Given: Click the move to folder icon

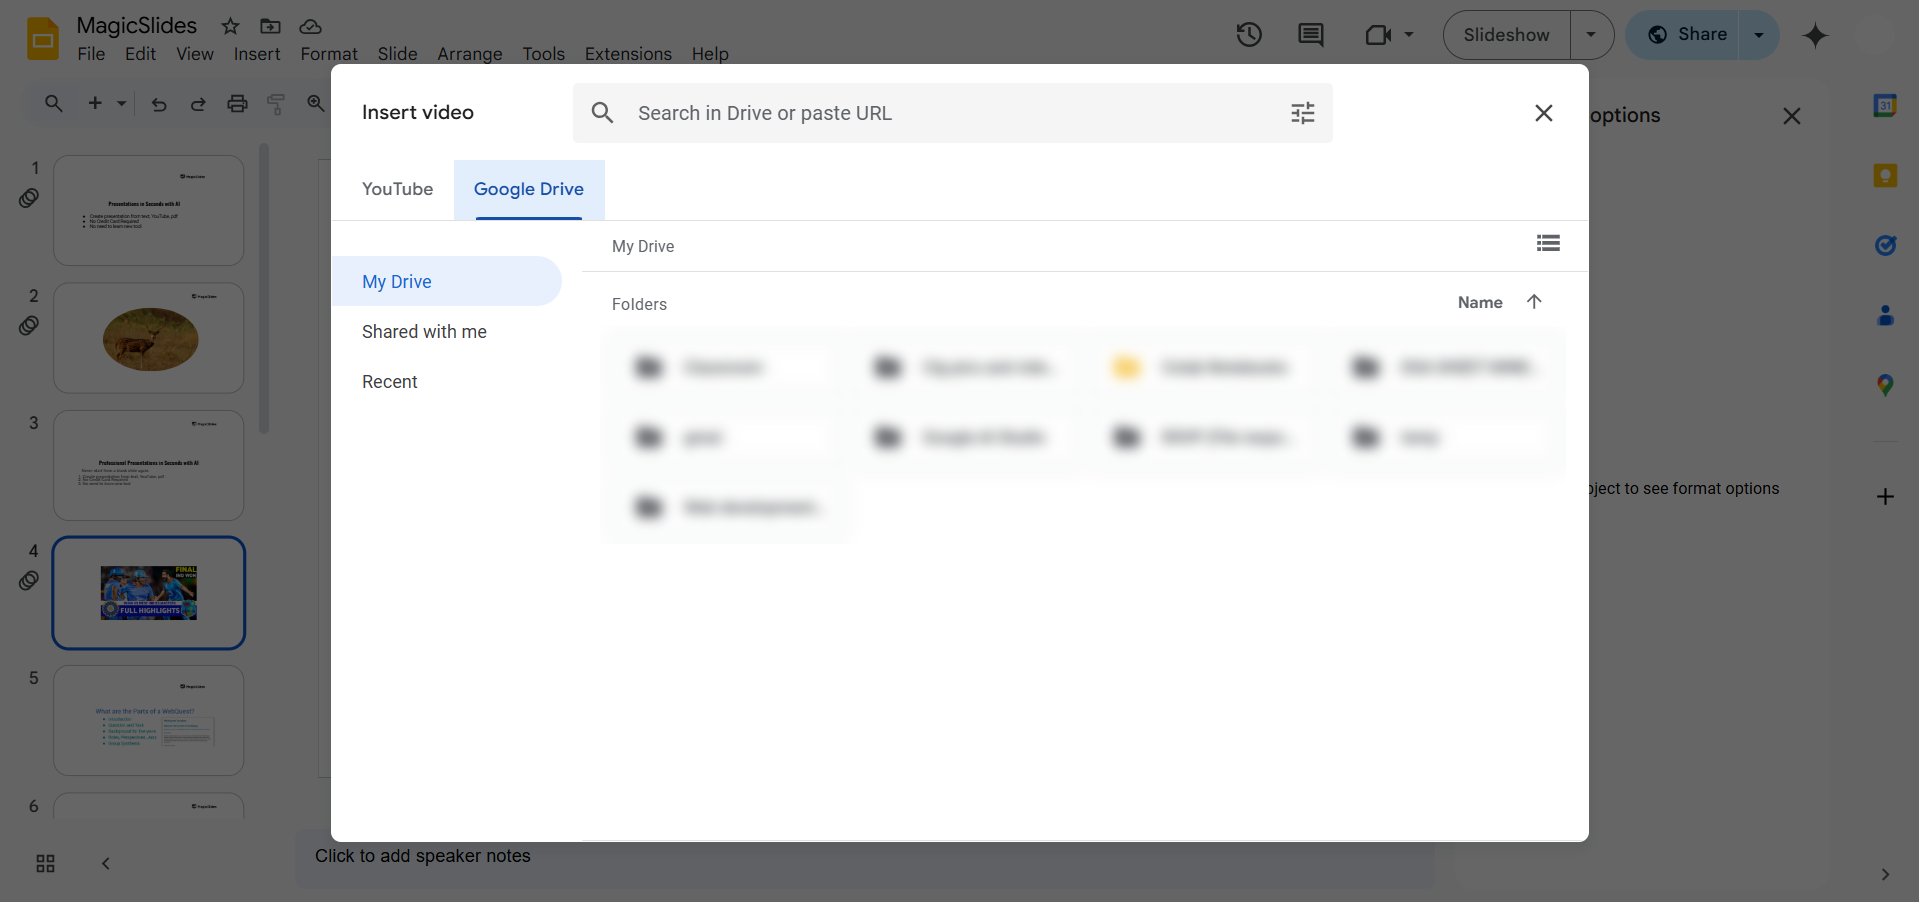Looking at the screenshot, I should (x=270, y=26).
